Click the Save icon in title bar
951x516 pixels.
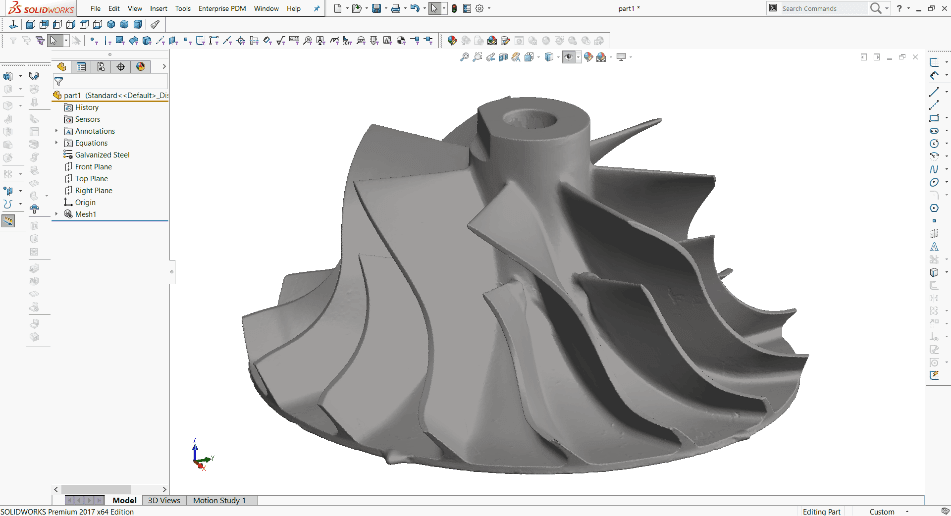376,8
